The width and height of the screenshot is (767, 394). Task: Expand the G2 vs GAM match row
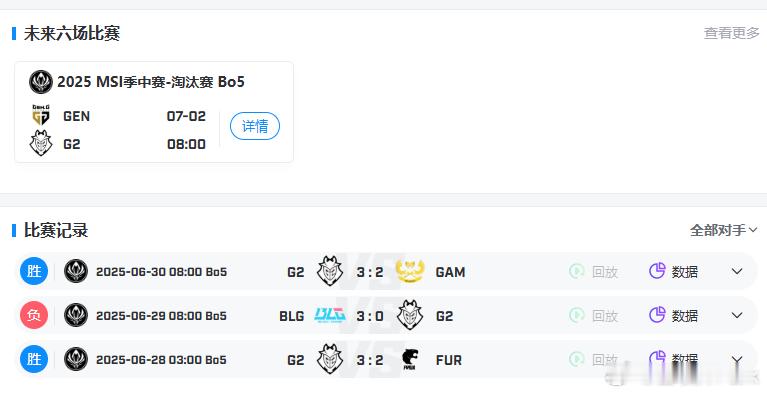(x=737, y=272)
